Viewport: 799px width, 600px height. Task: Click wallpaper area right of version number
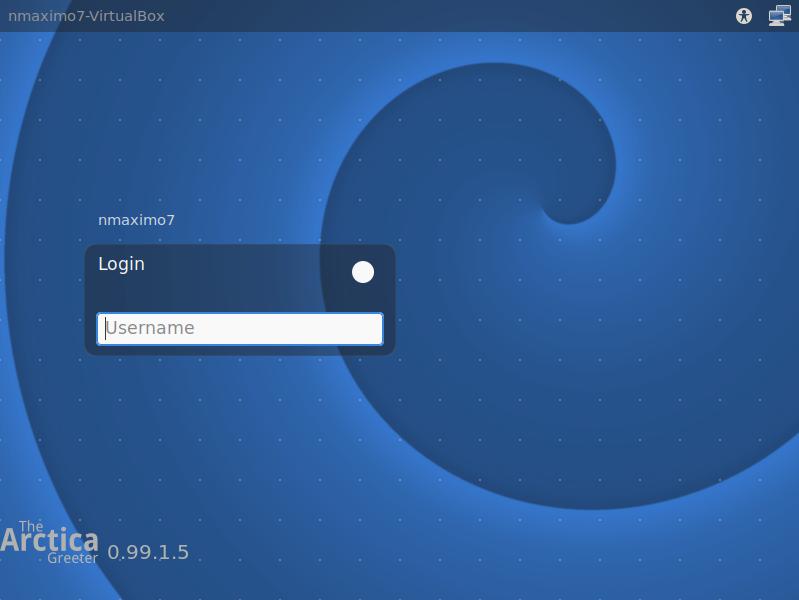300,552
